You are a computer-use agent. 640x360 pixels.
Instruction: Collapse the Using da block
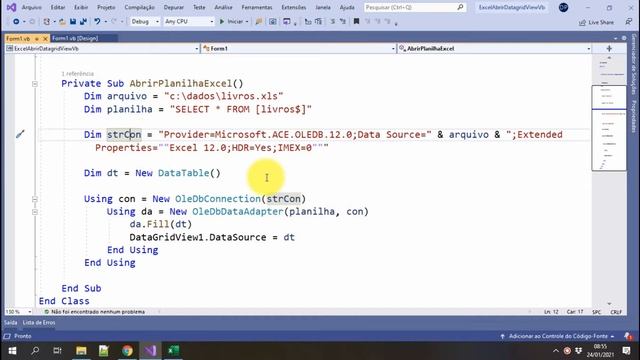[x=35, y=212]
